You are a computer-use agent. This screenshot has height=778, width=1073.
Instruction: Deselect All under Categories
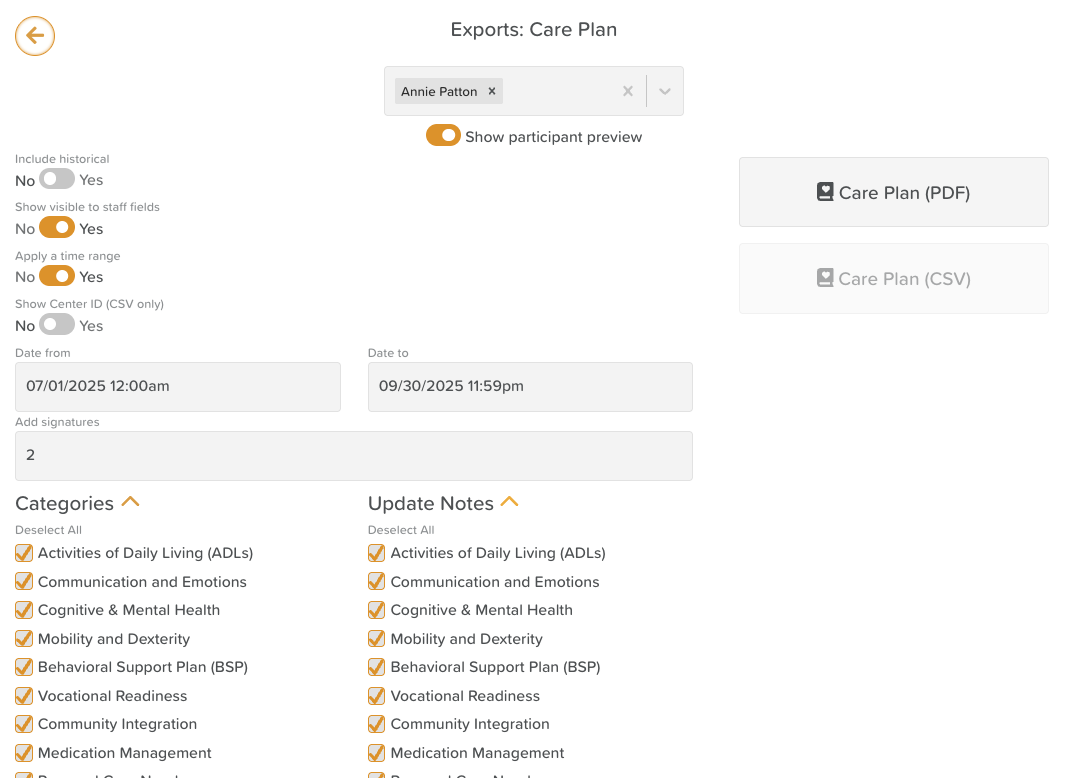pos(49,530)
